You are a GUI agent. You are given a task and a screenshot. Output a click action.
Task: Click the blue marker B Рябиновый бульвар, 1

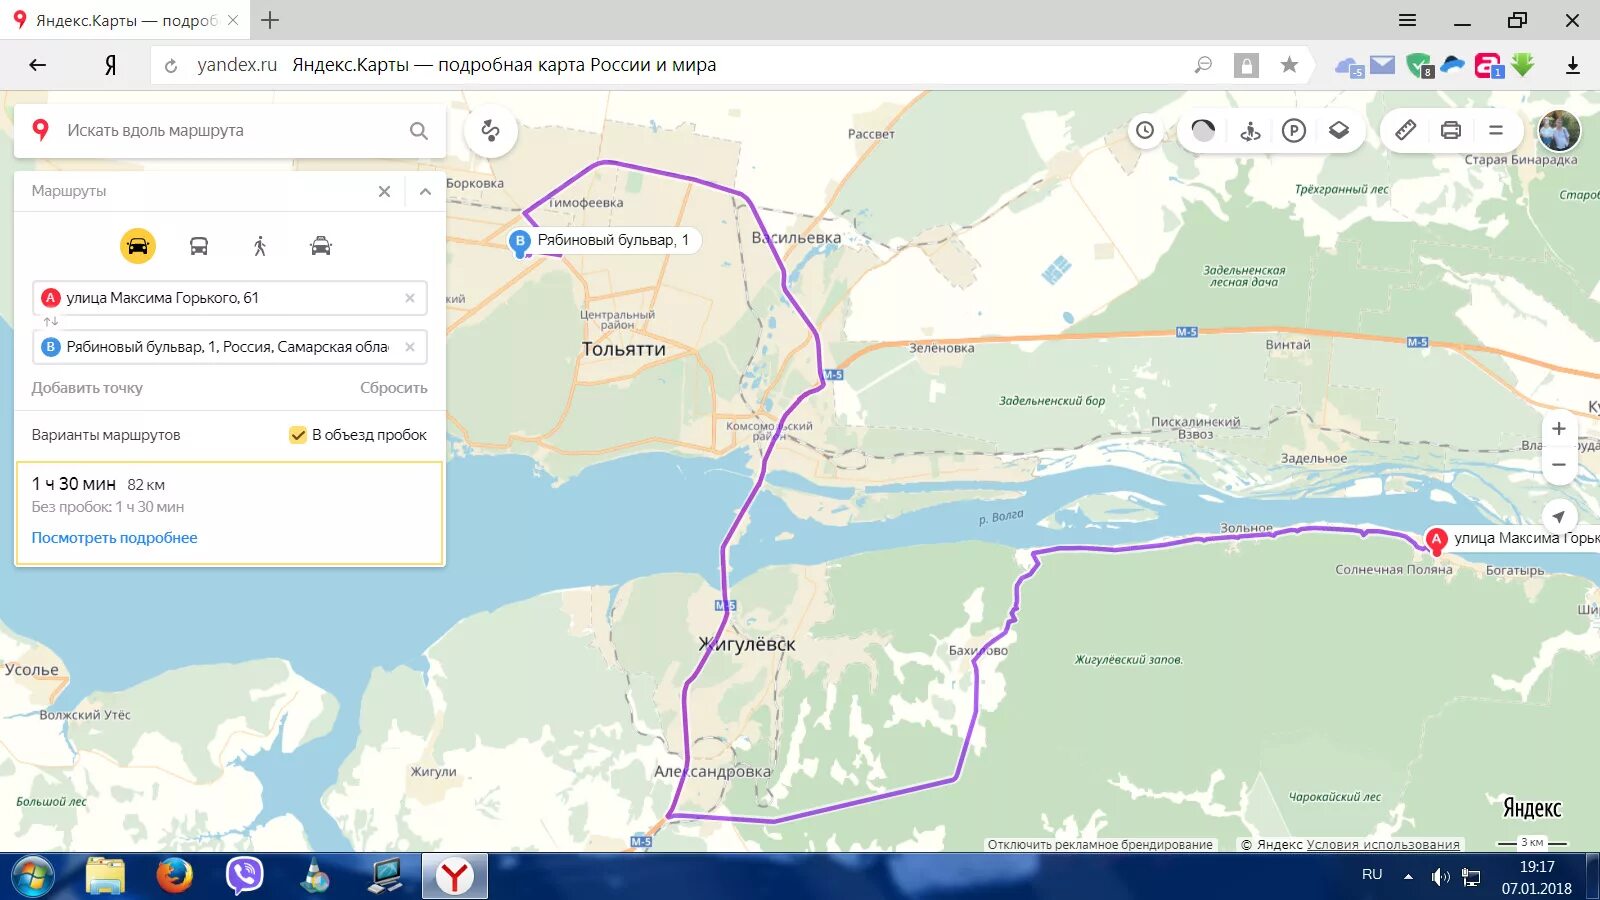[x=520, y=242]
